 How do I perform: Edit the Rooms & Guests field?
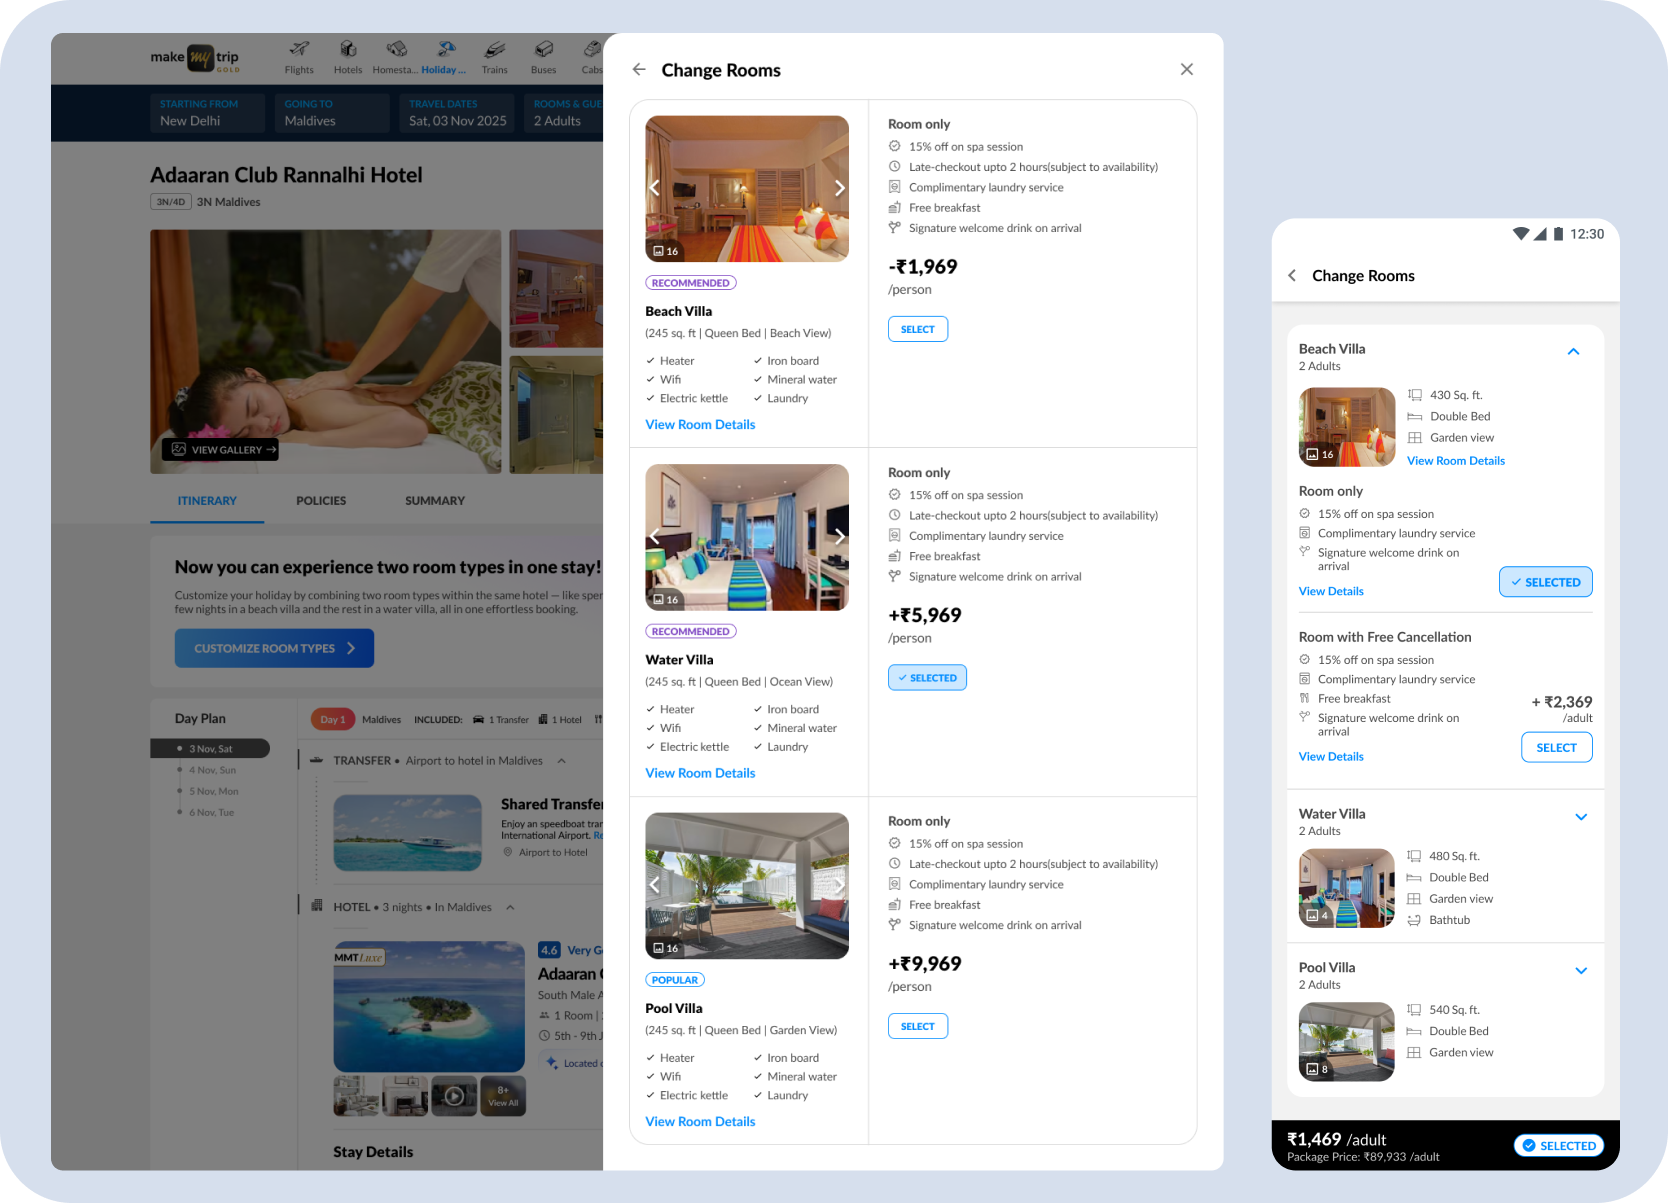(x=564, y=113)
